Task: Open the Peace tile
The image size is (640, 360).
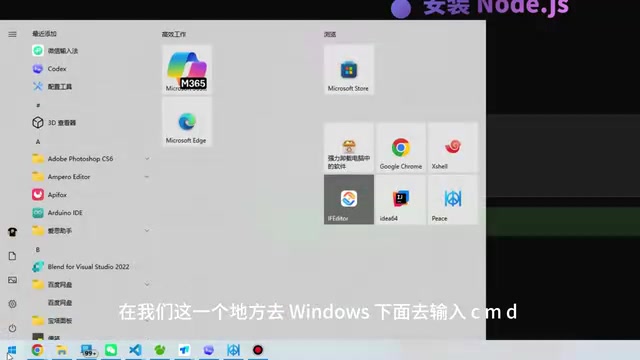Action: (453, 200)
